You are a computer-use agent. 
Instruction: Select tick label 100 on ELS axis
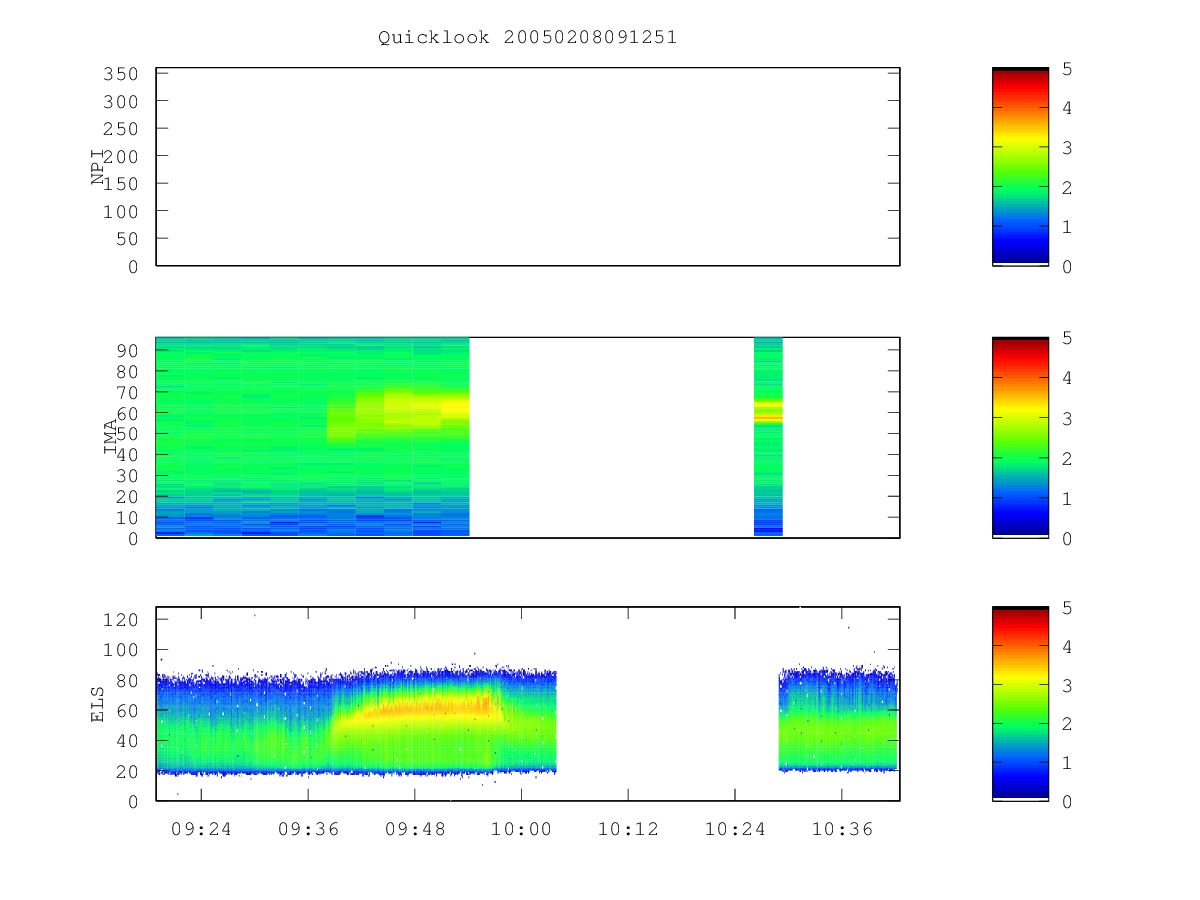(x=119, y=650)
